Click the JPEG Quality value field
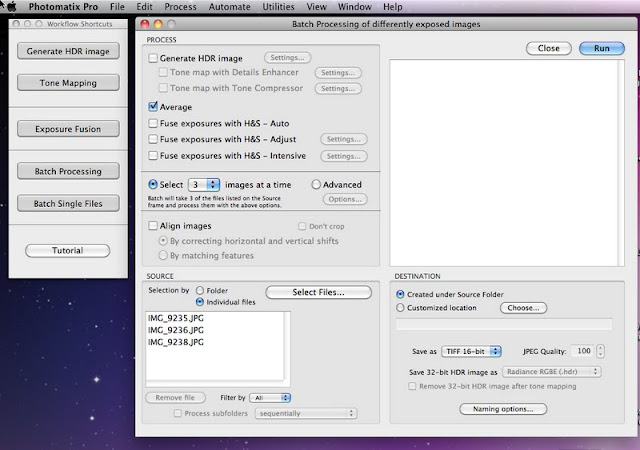 (x=582, y=351)
